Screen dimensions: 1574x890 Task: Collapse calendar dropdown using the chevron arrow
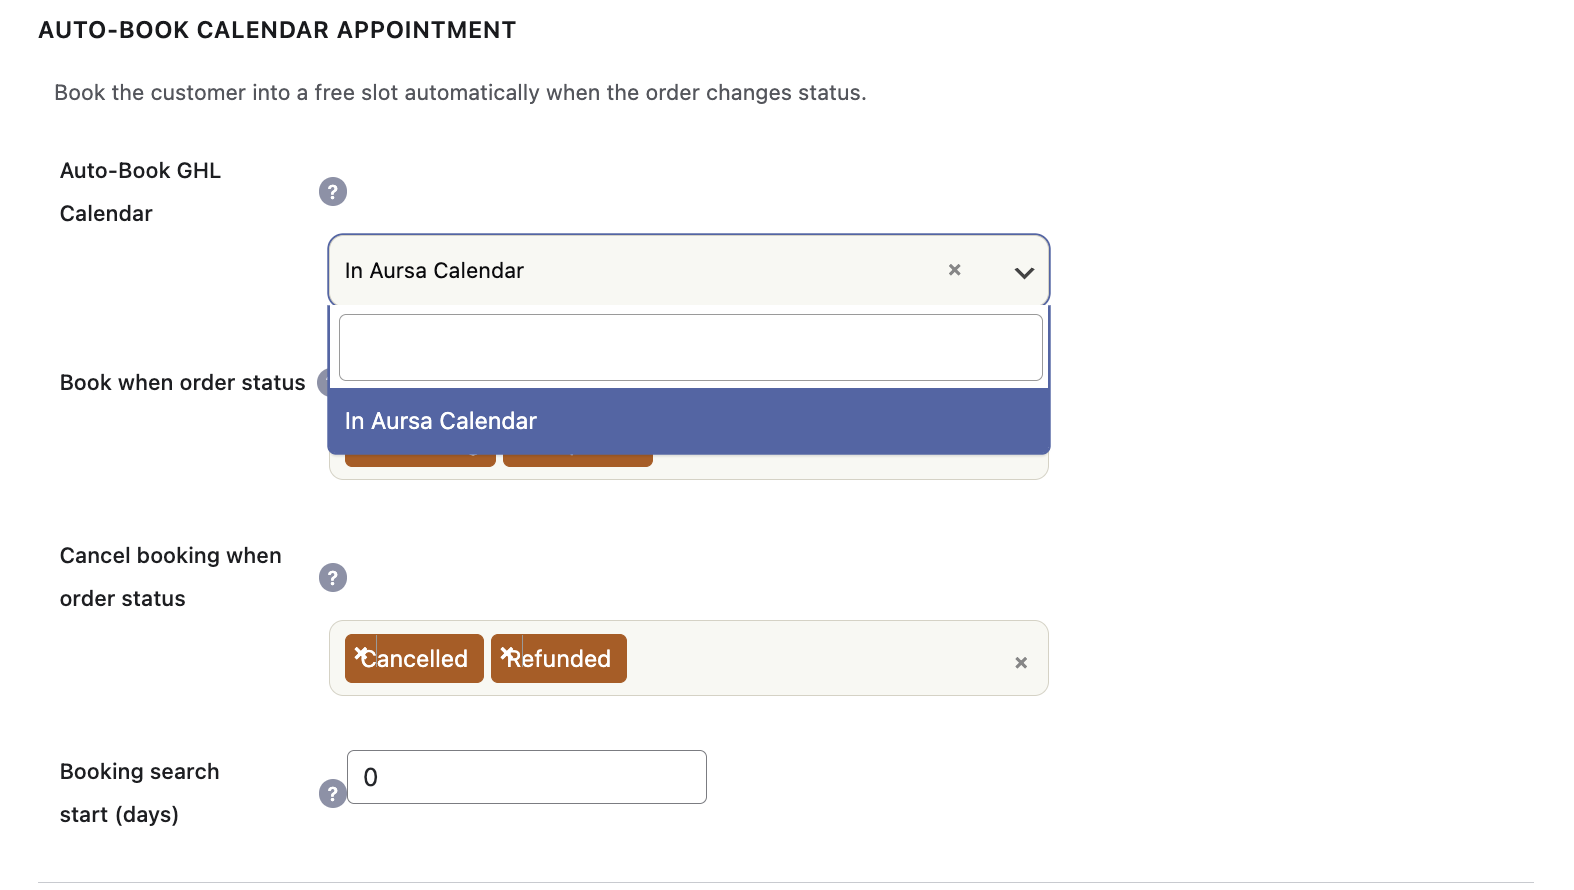pyautogui.click(x=1024, y=272)
